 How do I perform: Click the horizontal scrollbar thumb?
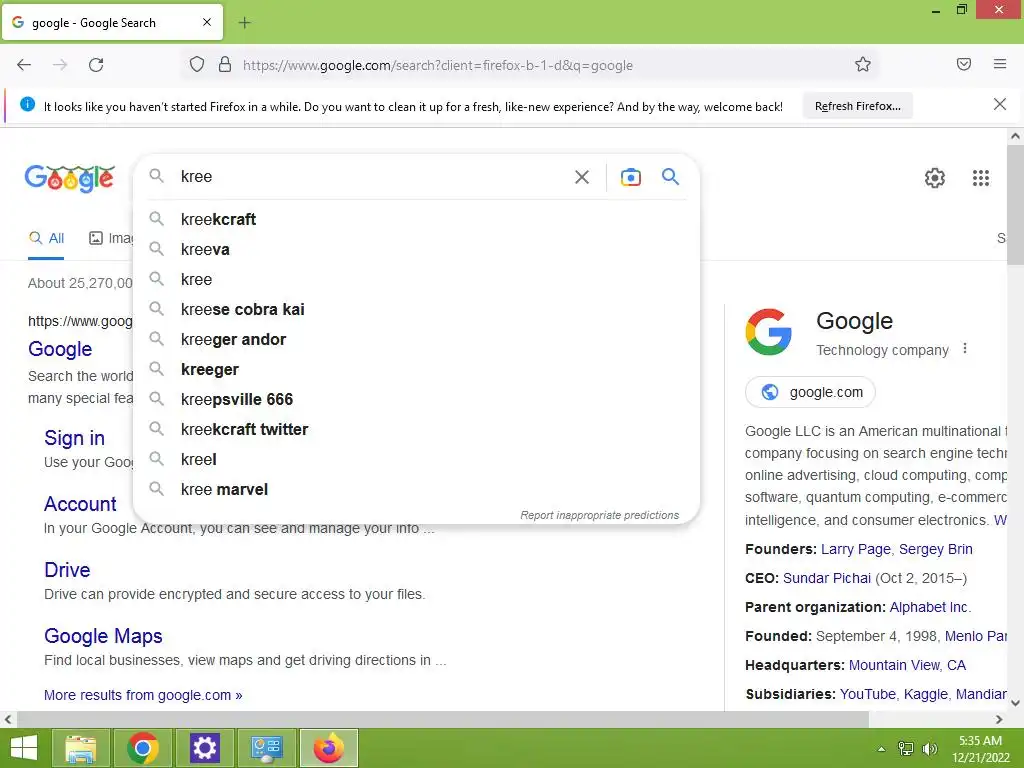tap(443, 719)
